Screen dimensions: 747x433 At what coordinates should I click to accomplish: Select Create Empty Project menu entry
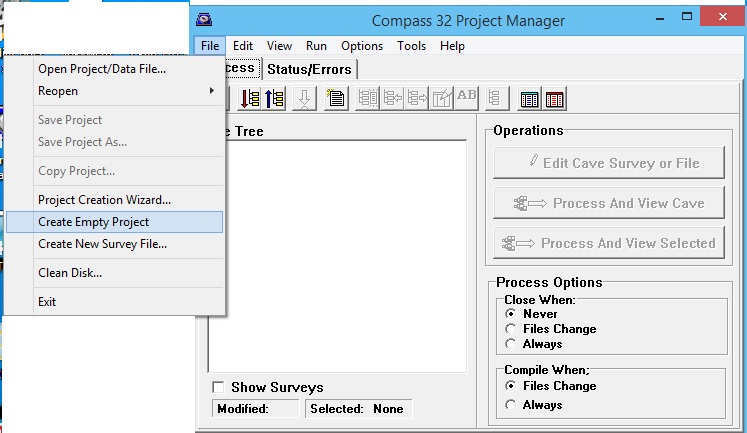(115, 222)
